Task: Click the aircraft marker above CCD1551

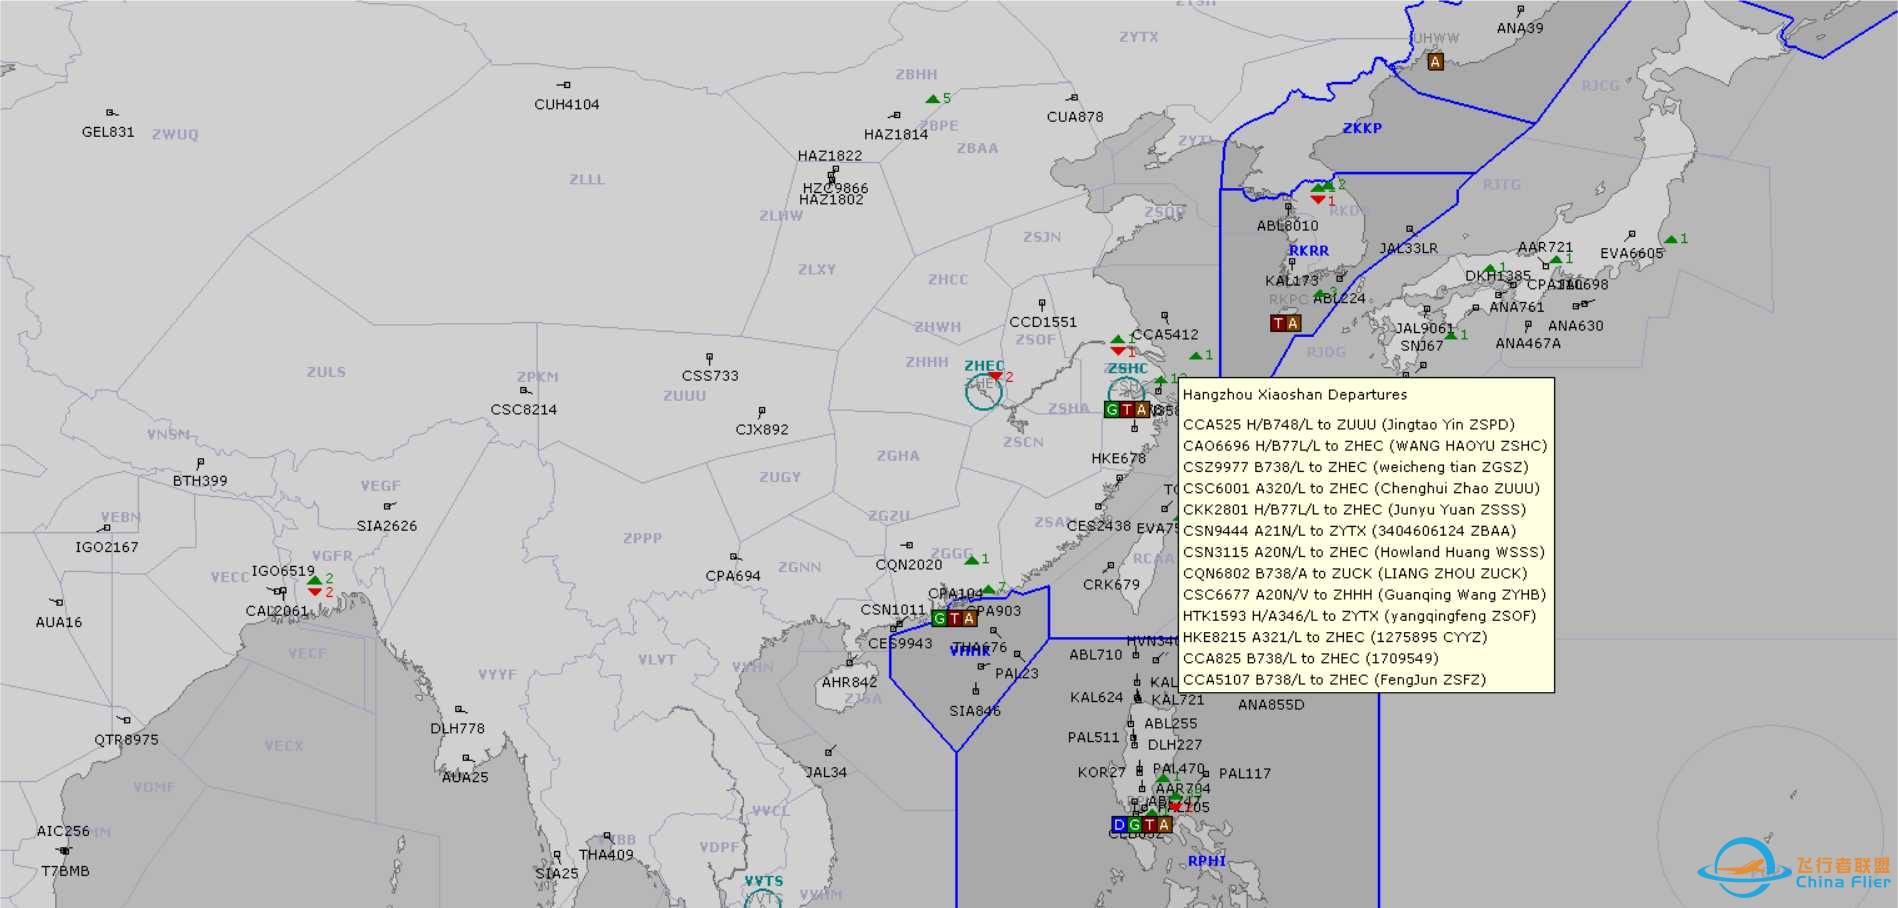Action: tap(1042, 303)
